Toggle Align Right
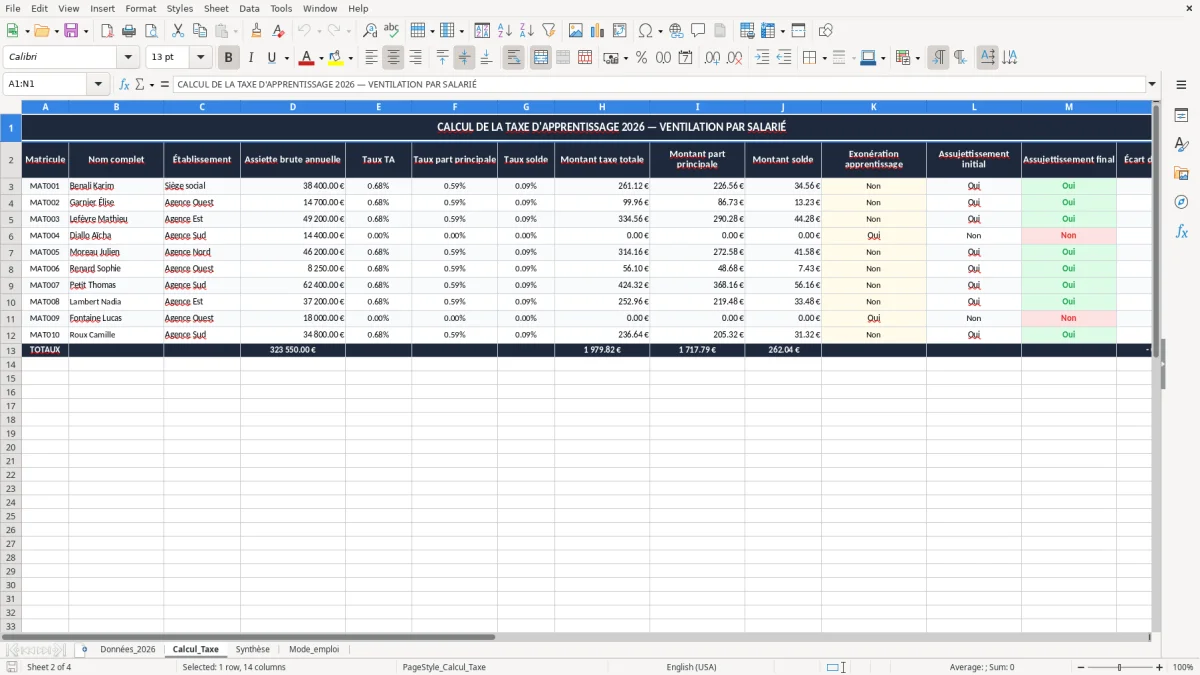Viewport: 1200px width, 675px height. point(415,58)
